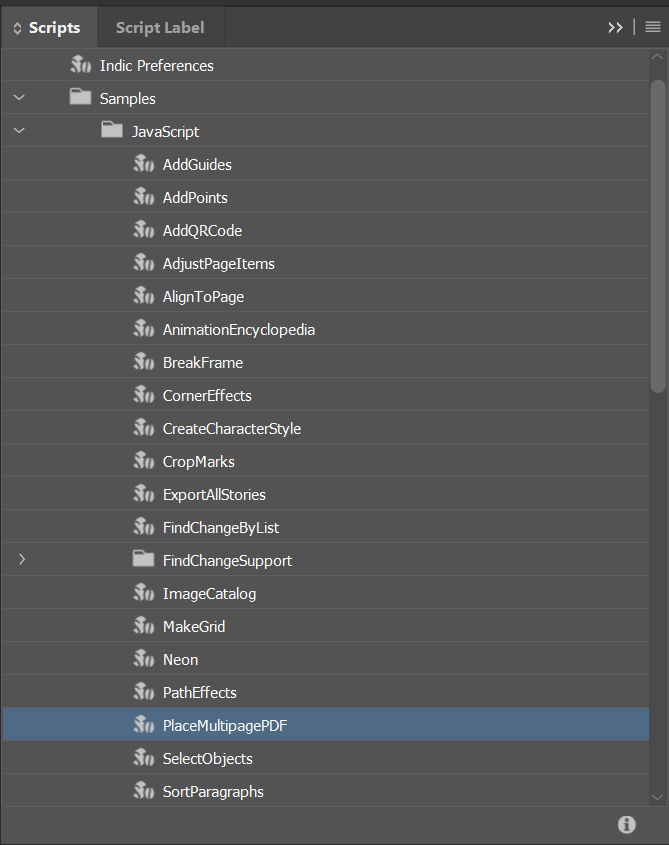669x845 pixels.
Task: Click the FindChangeSupport folder icon
Action: tap(143, 560)
